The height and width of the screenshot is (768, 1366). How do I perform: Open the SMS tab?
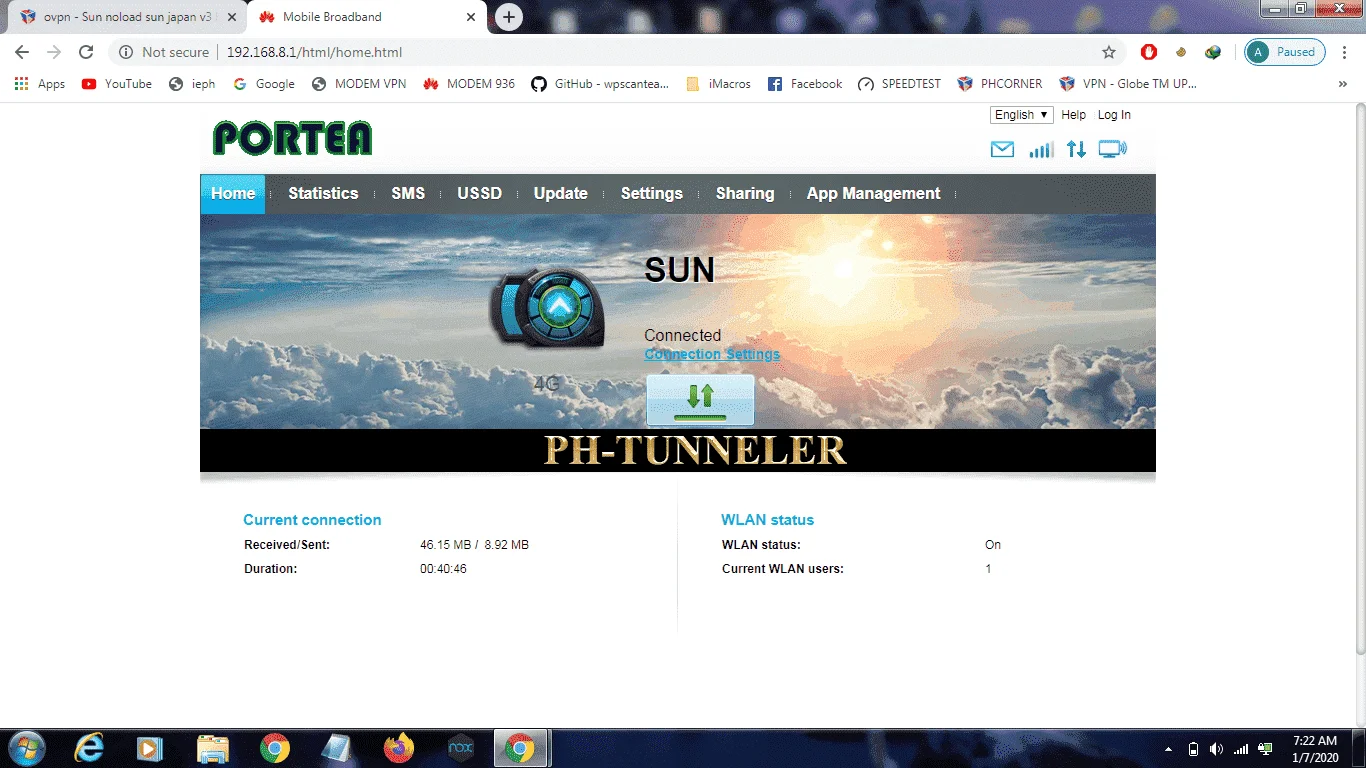(x=408, y=194)
